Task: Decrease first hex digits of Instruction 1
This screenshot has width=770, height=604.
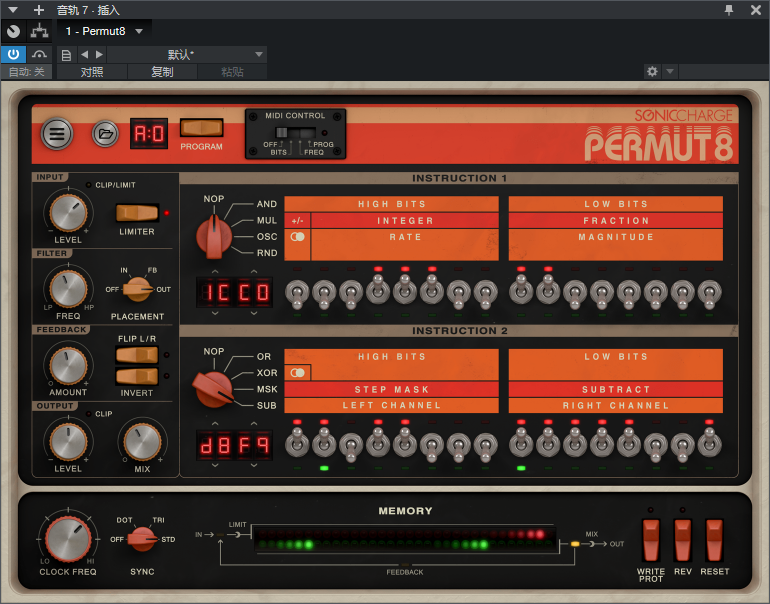Action: [215, 313]
